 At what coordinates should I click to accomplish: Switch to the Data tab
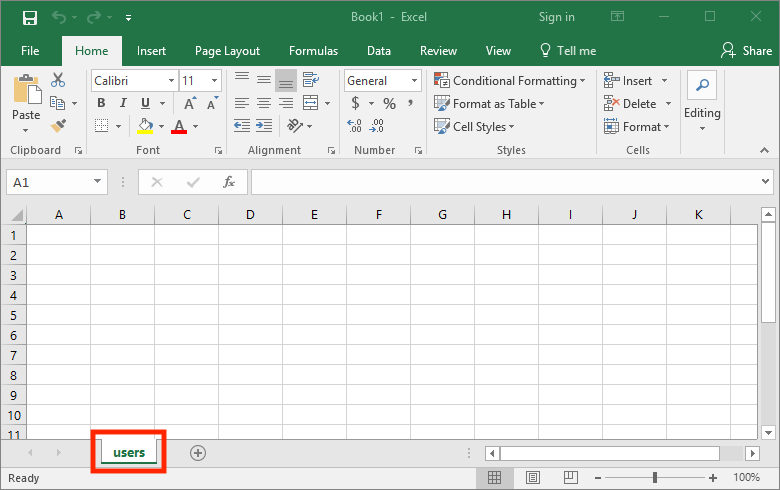(x=379, y=51)
